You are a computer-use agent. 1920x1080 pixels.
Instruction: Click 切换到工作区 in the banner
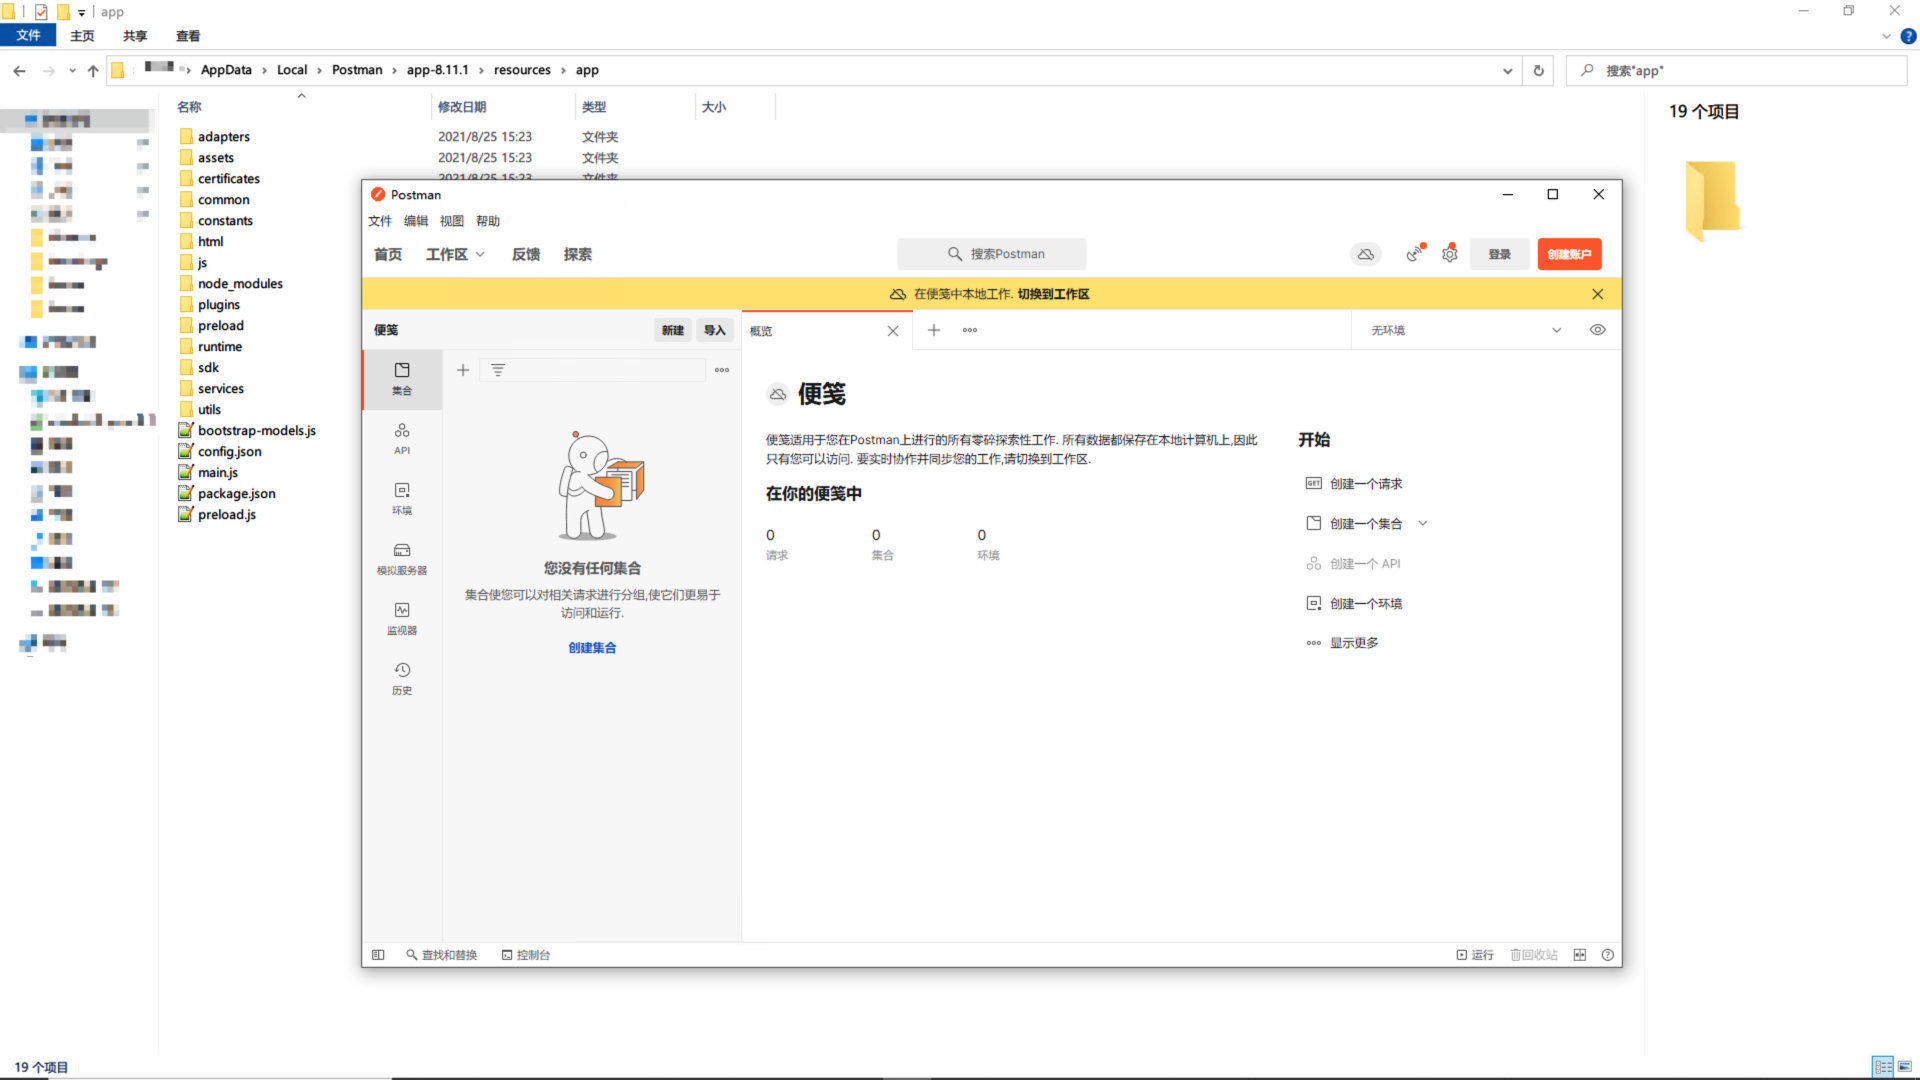tap(1053, 294)
